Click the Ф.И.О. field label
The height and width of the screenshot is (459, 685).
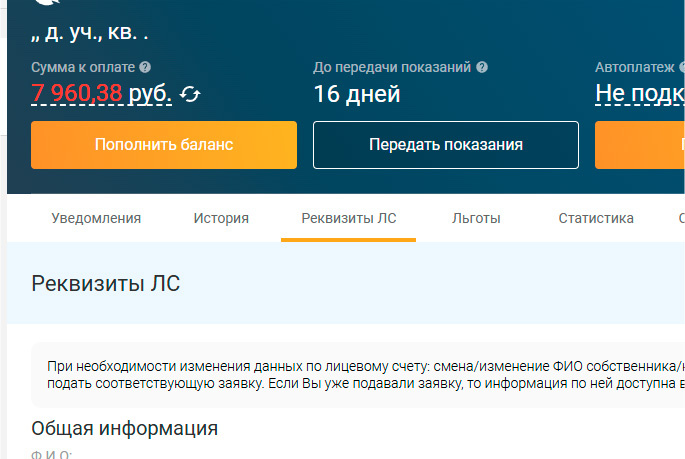[x=51, y=455]
